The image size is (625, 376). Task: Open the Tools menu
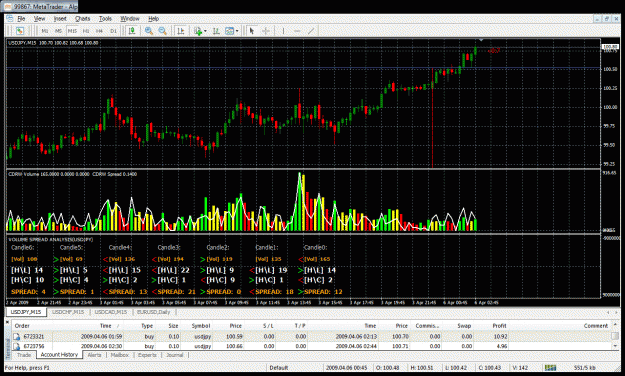pyautogui.click(x=105, y=18)
